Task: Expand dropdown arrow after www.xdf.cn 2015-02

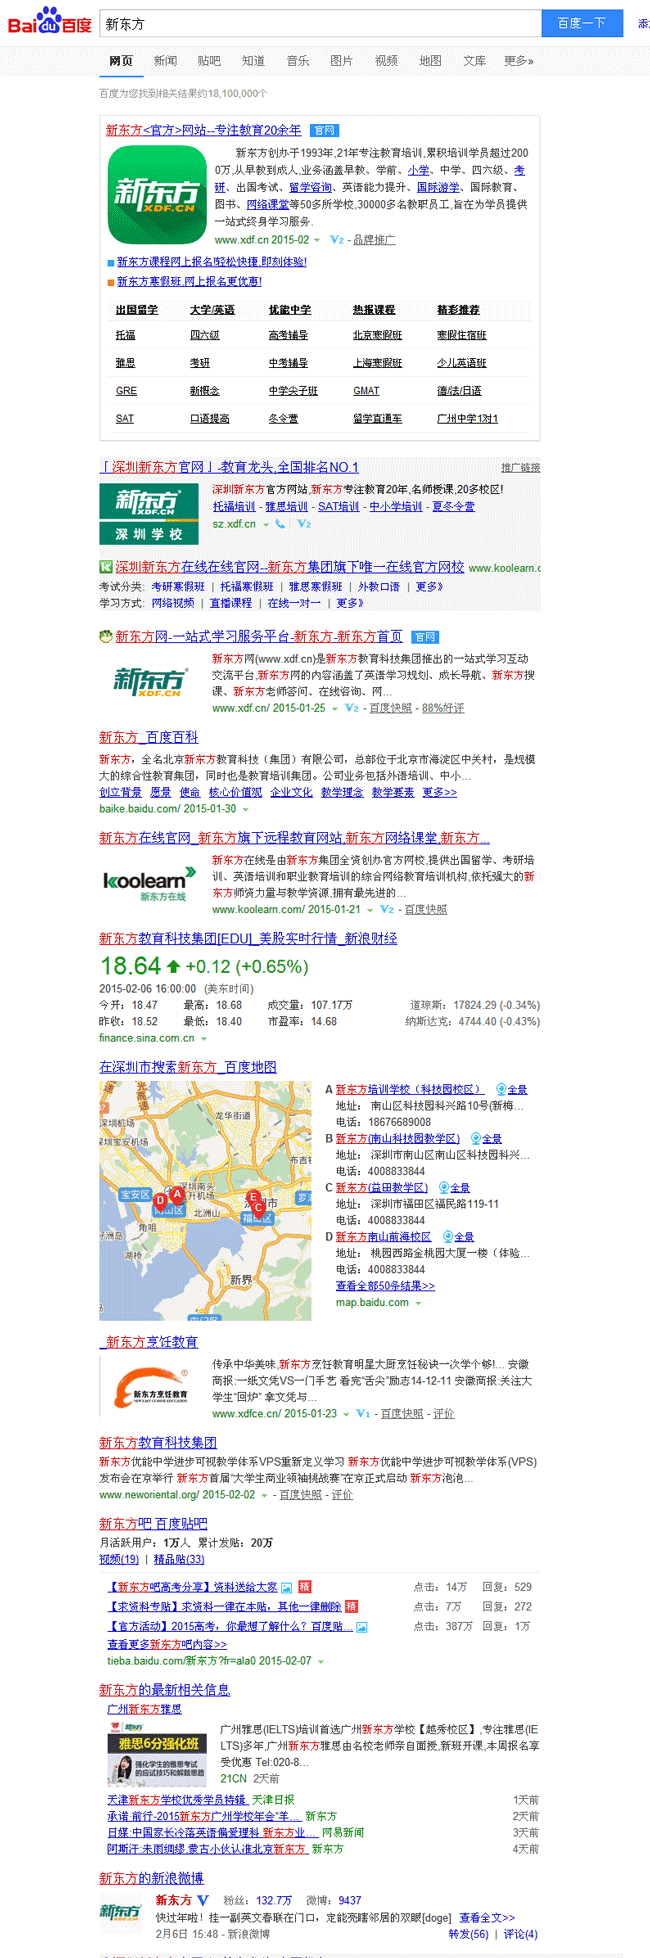Action: pyautogui.click(x=317, y=240)
